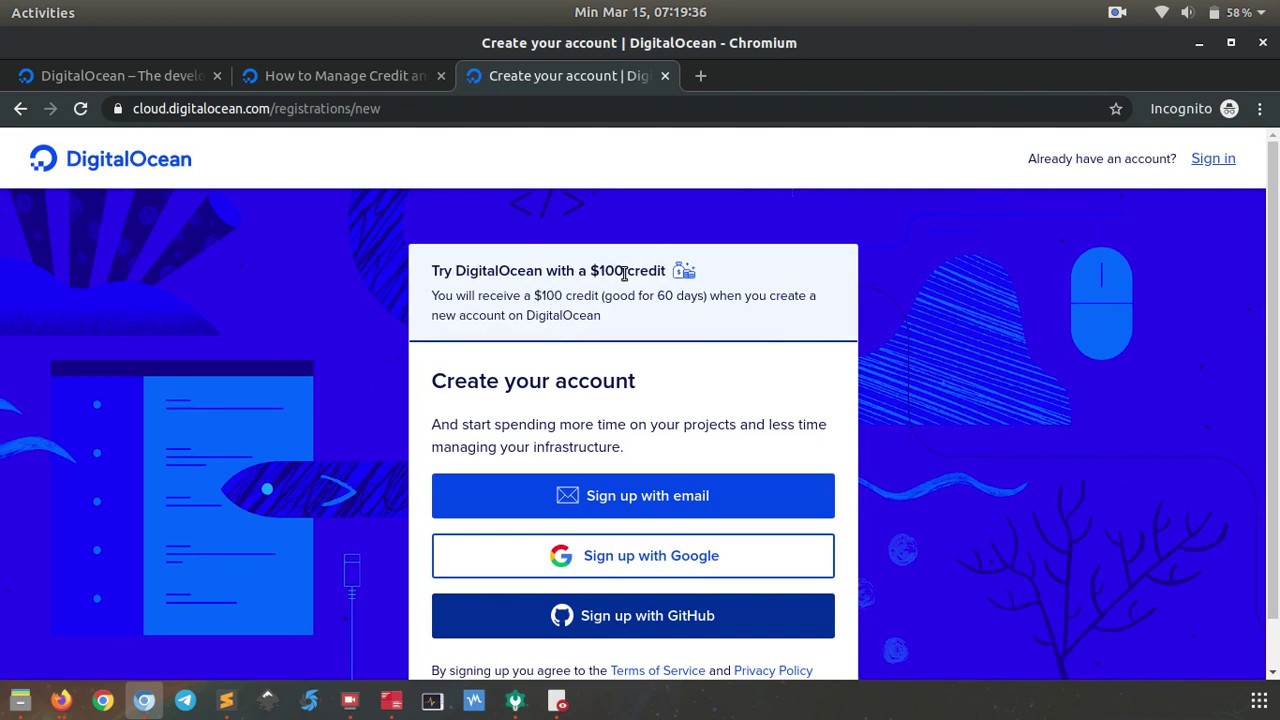The image size is (1280, 720).
Task: Click Sign up with GitHub button
Action: [633, 616]
